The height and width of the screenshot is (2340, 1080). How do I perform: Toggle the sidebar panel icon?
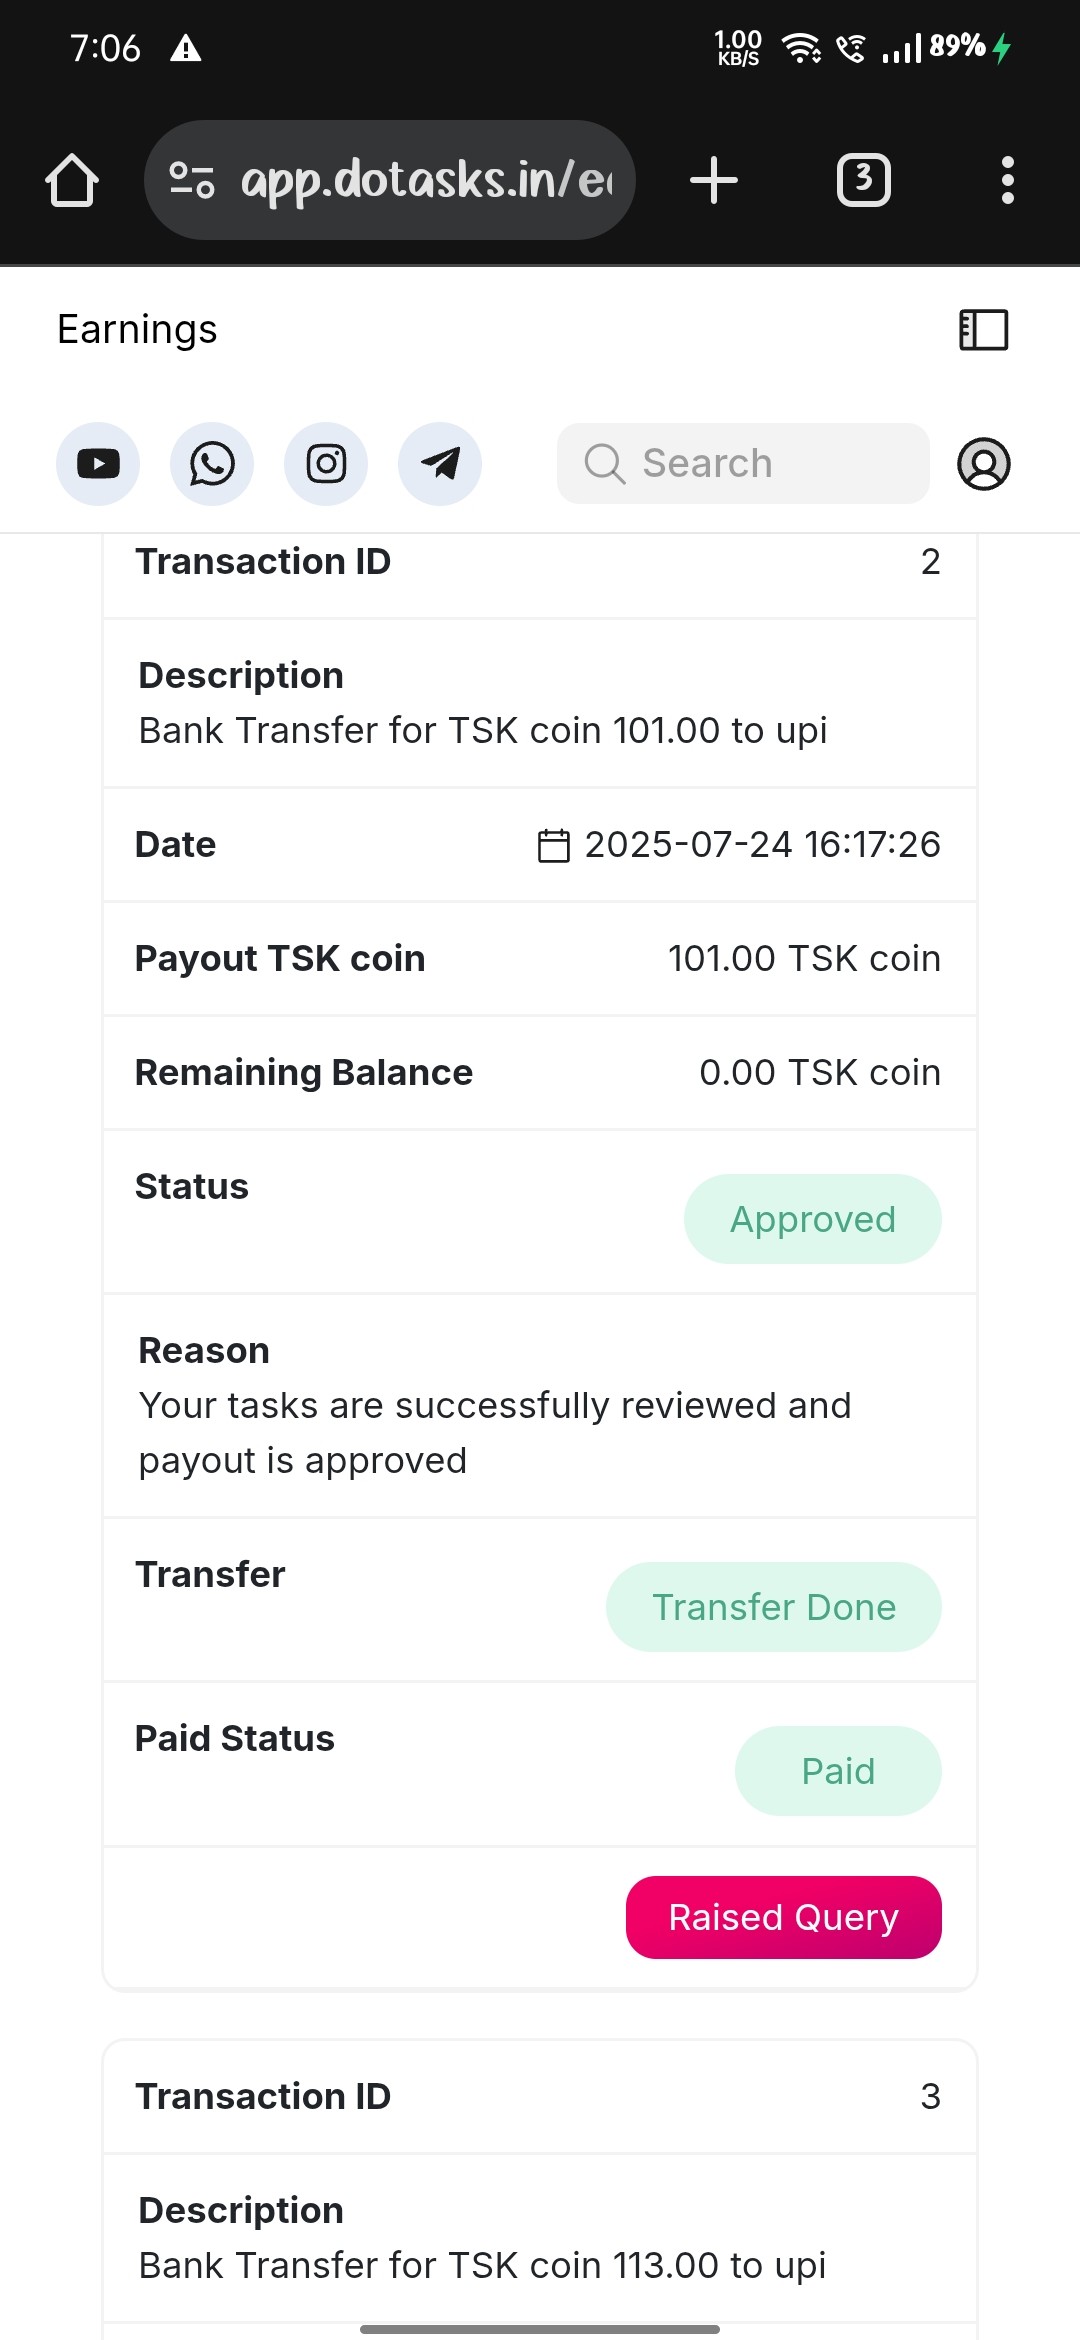[984, 330]
